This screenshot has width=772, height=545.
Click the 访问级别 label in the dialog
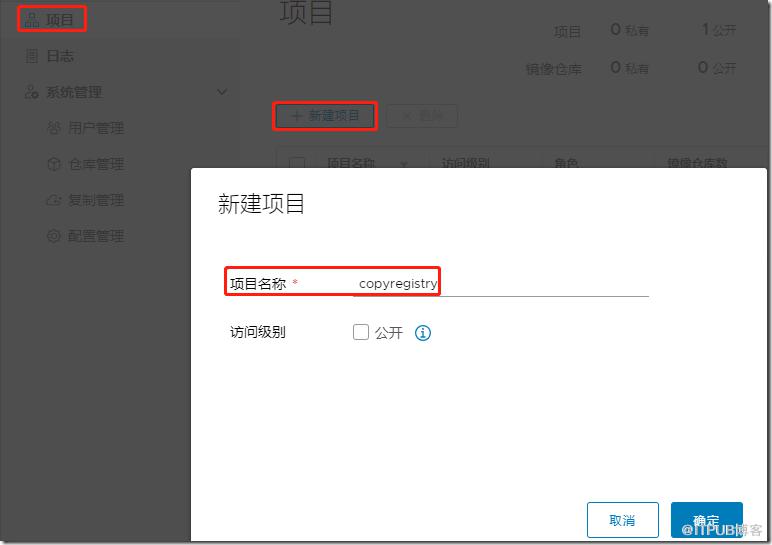[x=257, y=332]
